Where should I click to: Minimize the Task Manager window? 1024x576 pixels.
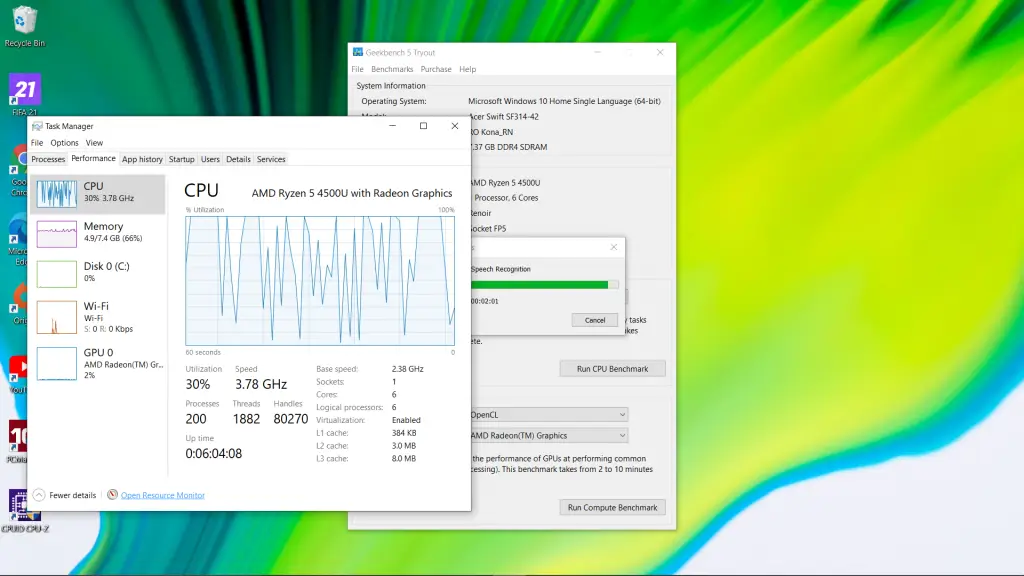392,126
